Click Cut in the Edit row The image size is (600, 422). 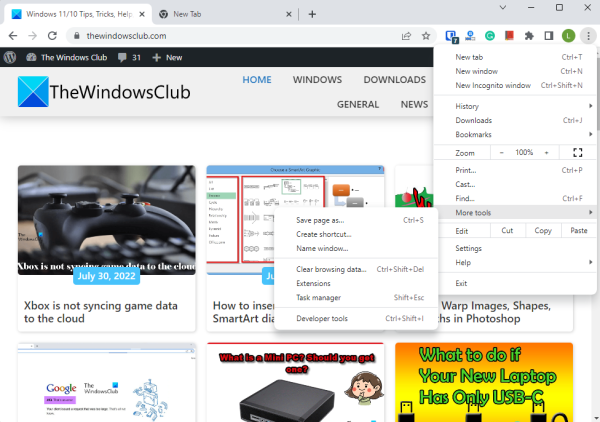[507, 230]
